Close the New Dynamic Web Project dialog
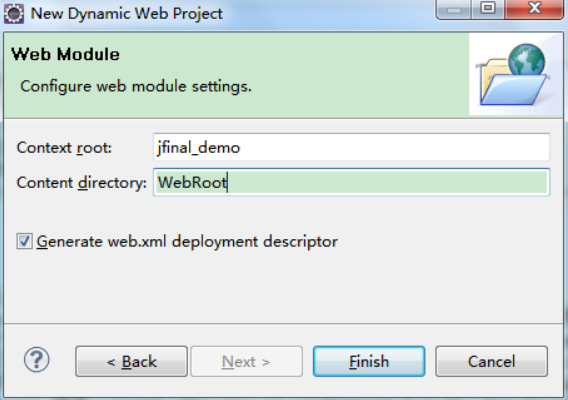Viewport: 568px width, 400px height. click(534, 9)
